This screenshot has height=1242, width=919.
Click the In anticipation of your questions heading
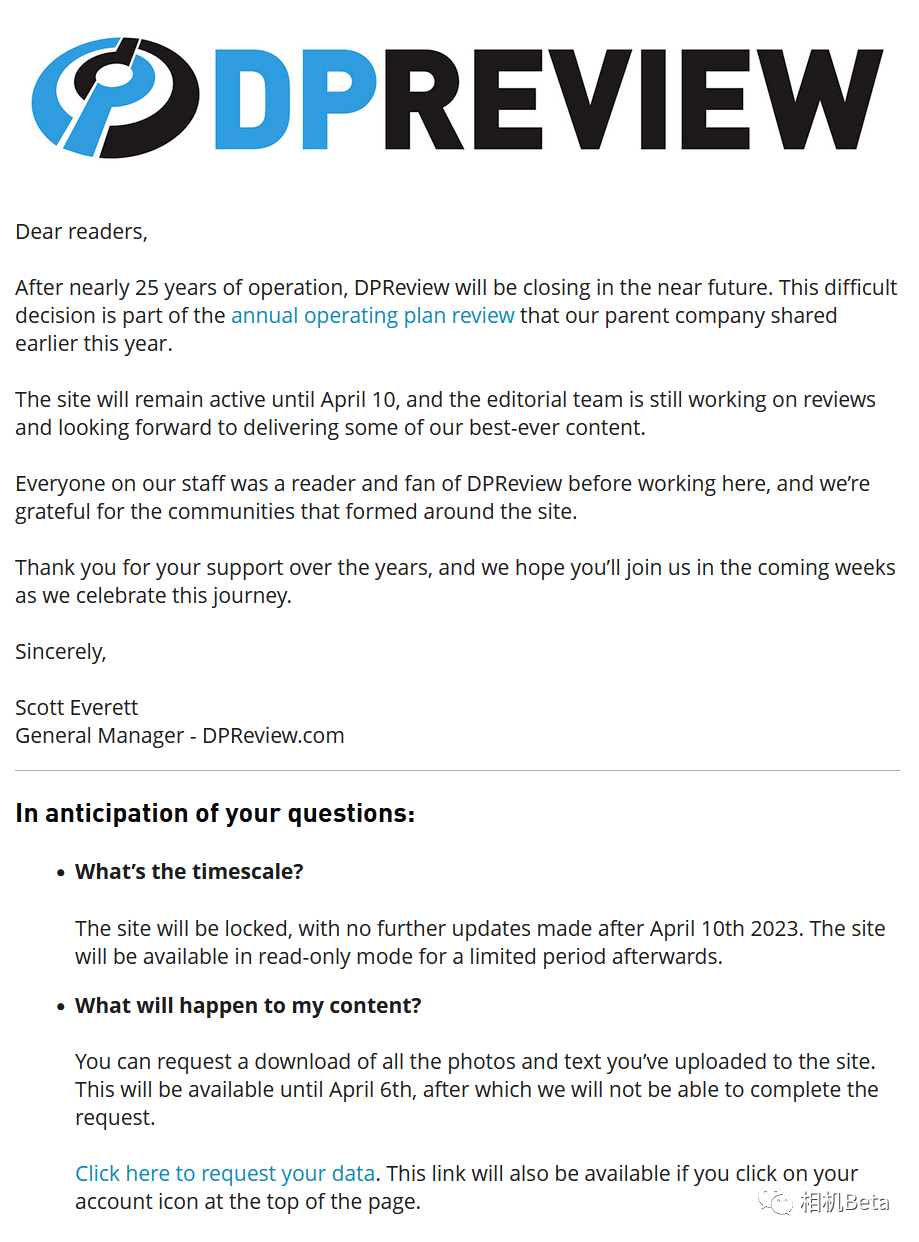click(215, 813)
